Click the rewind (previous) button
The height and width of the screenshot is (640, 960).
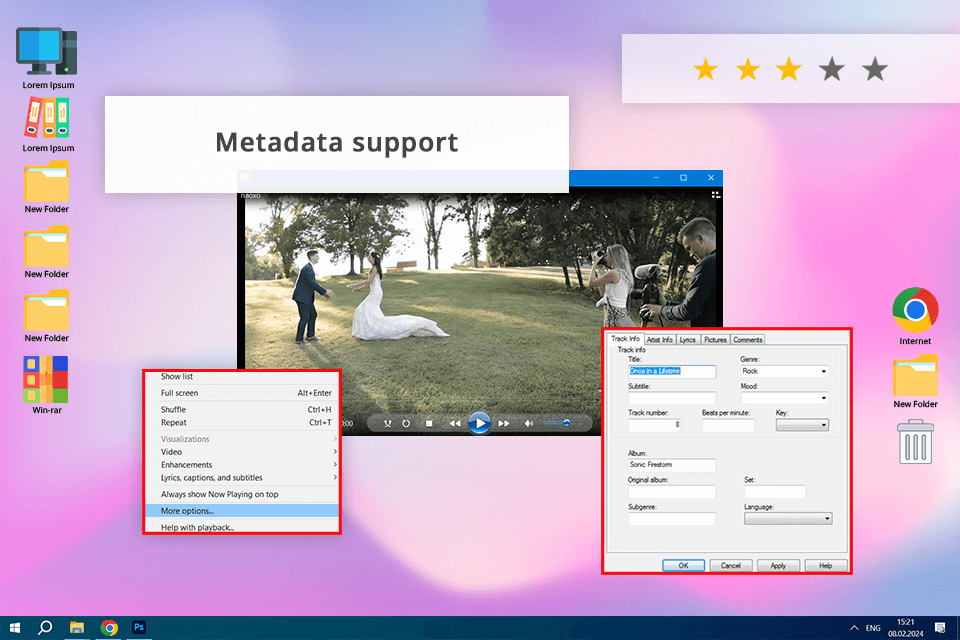click(x=455, y=423)
